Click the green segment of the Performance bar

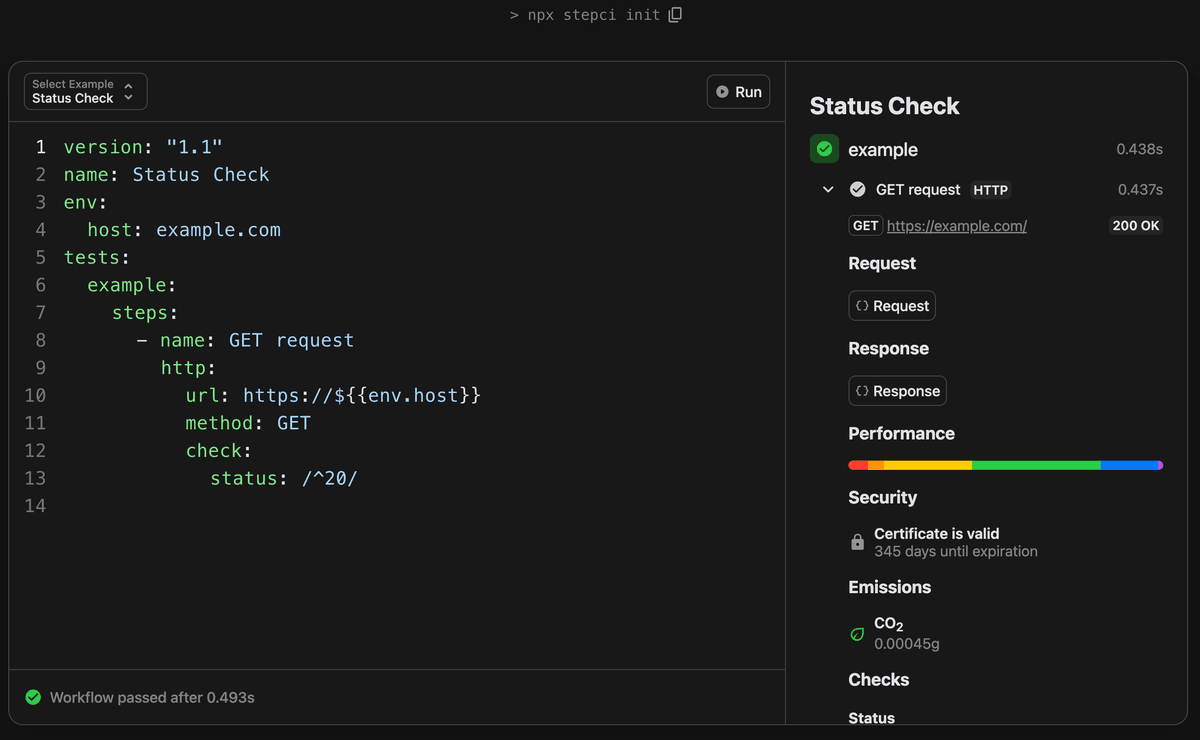pos(1035,465)
